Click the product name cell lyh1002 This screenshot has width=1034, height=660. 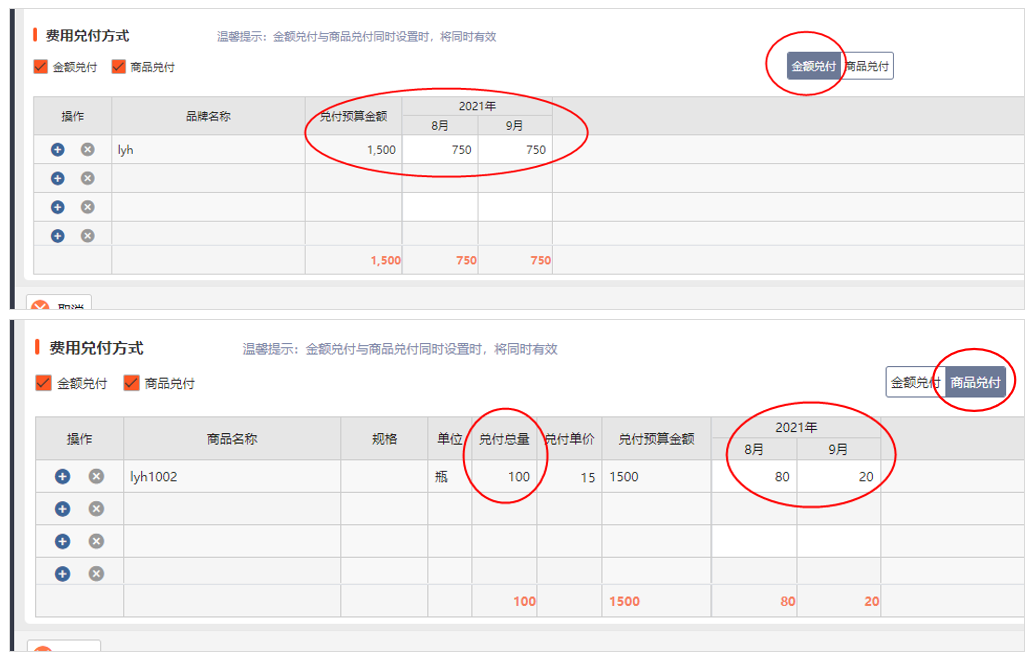point(231,477)
